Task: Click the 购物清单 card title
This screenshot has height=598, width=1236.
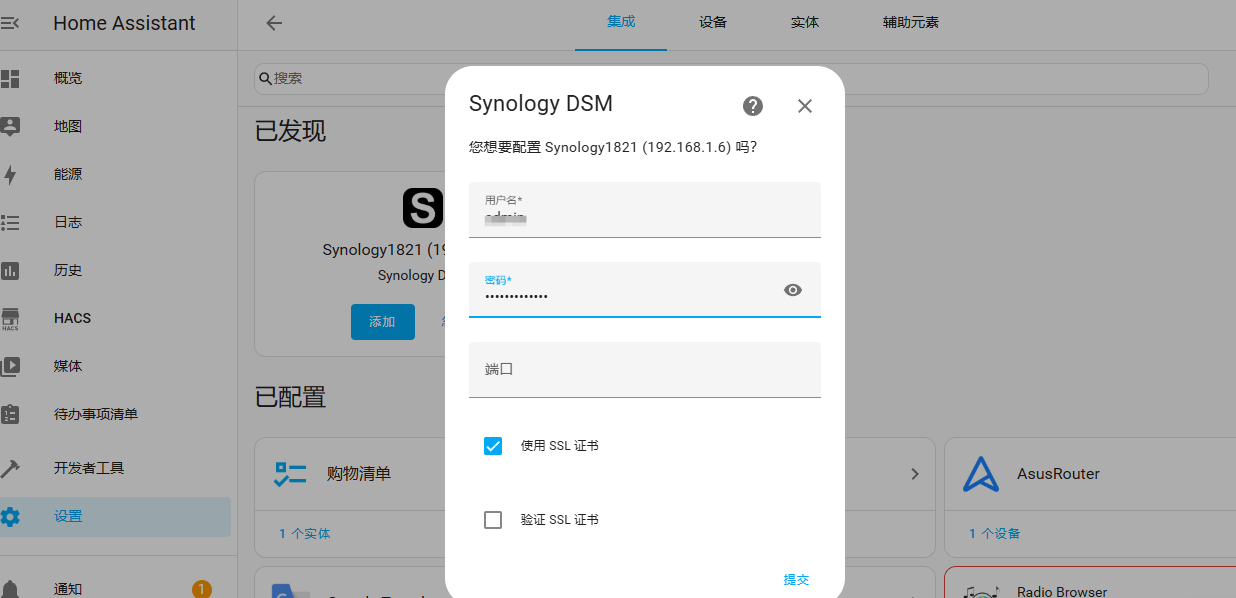Action: click(359, 474)
